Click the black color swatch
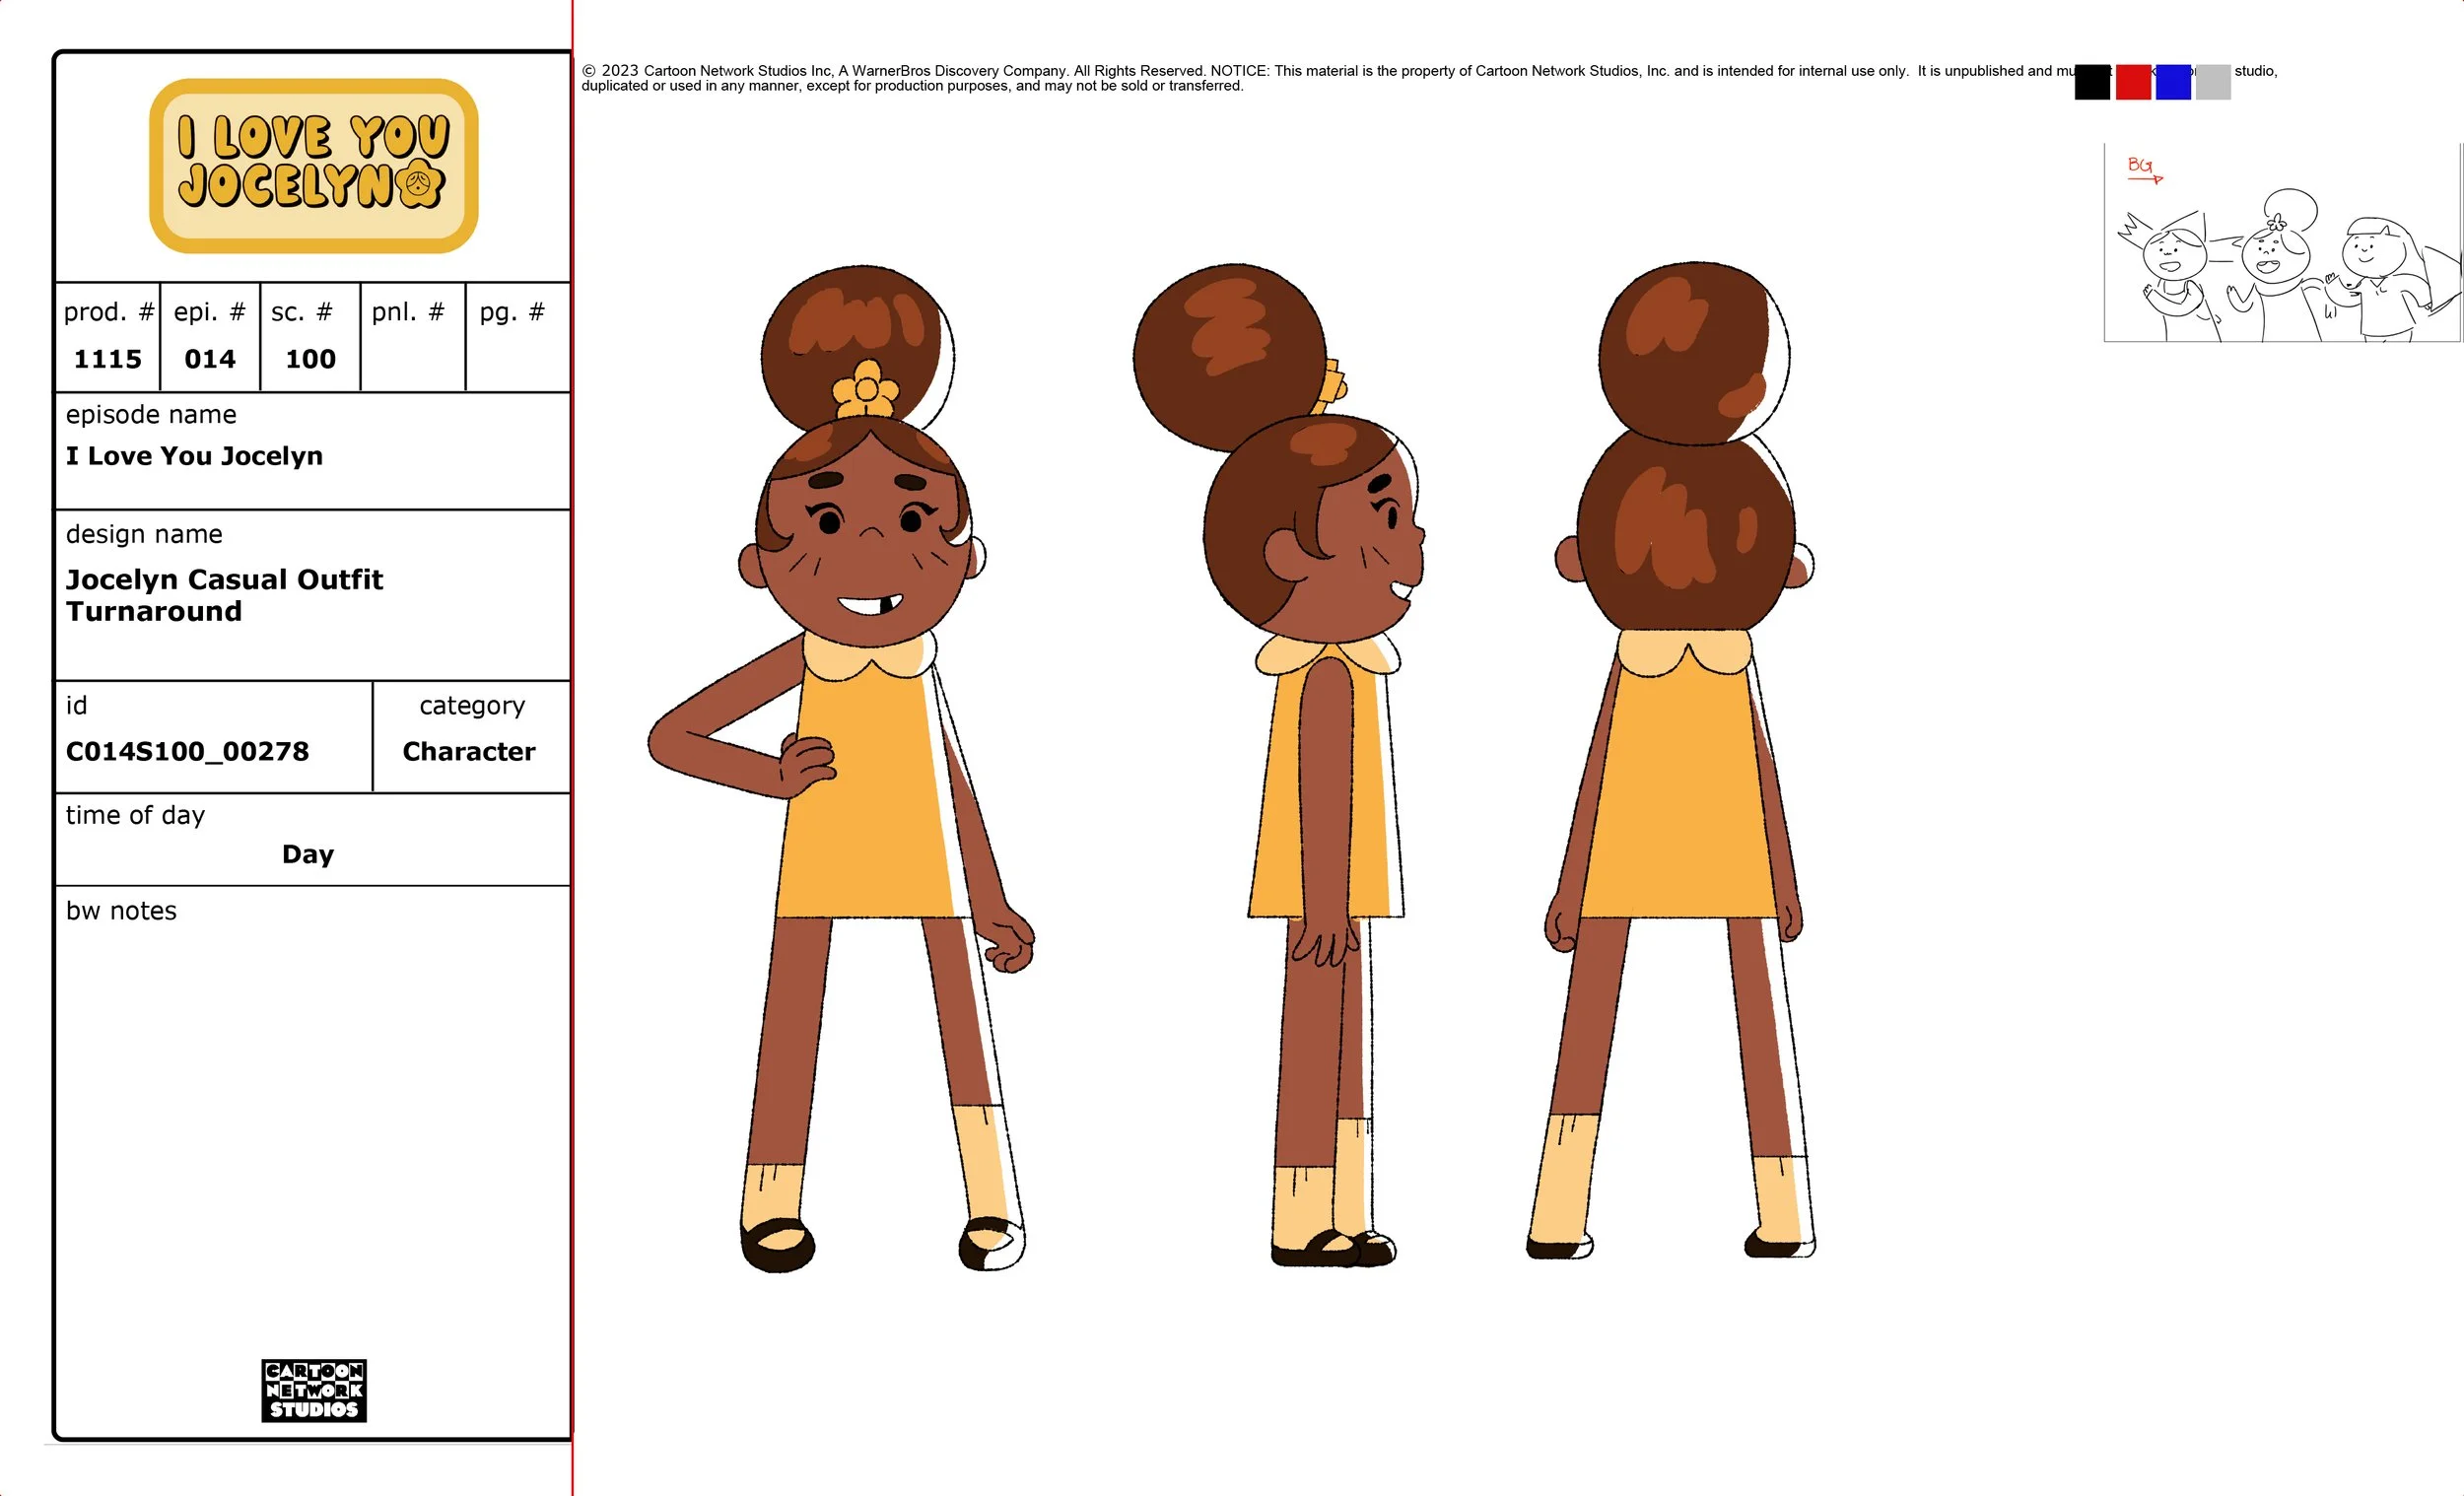Screen dimensions: 2464x1496 click(2092, 82)
